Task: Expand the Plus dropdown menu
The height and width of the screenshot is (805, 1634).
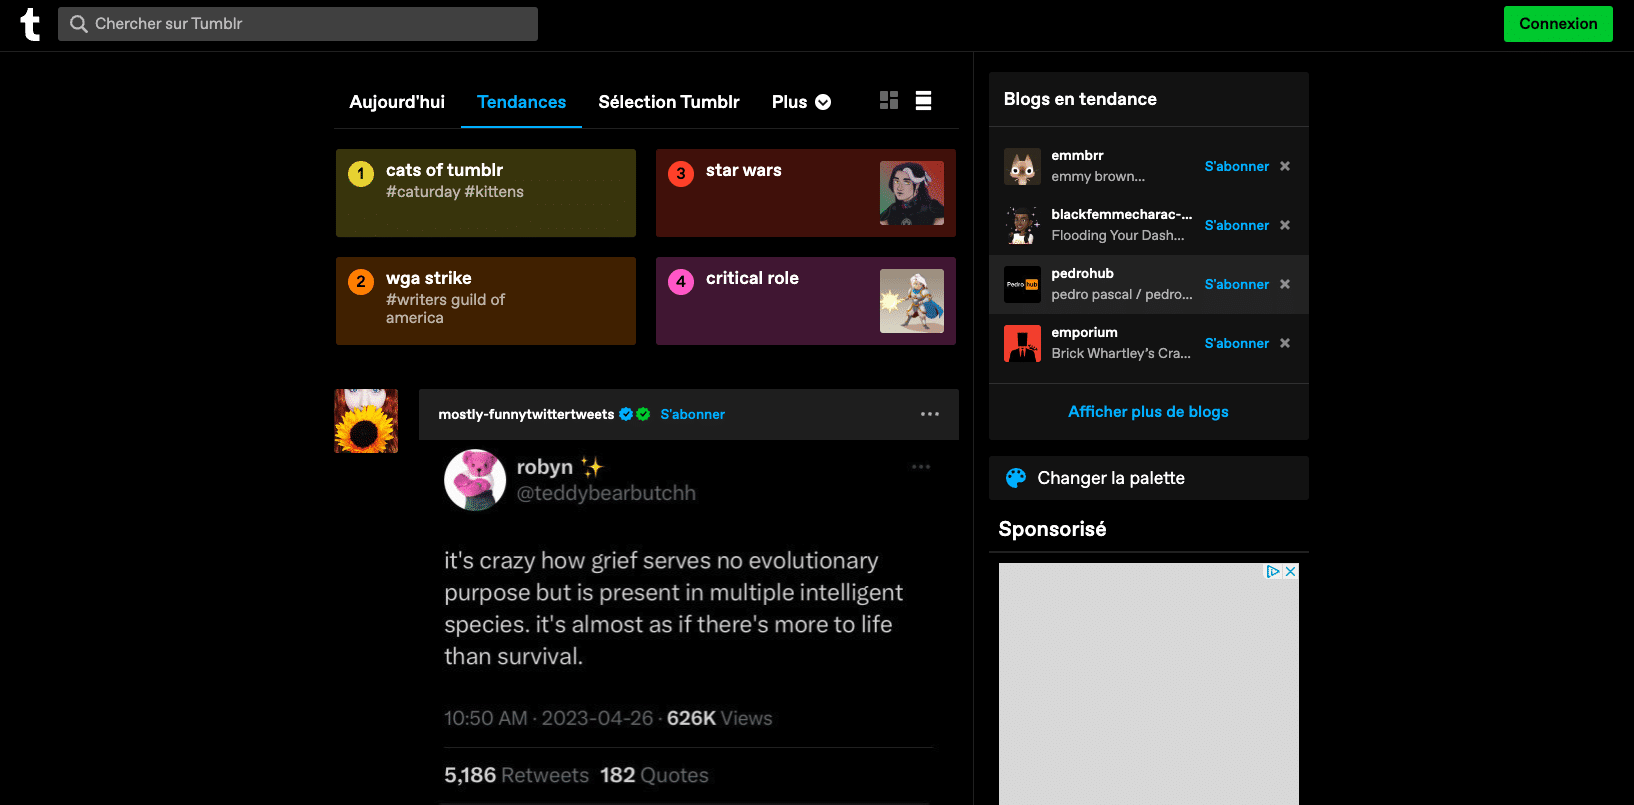Action: click(801, 102)
